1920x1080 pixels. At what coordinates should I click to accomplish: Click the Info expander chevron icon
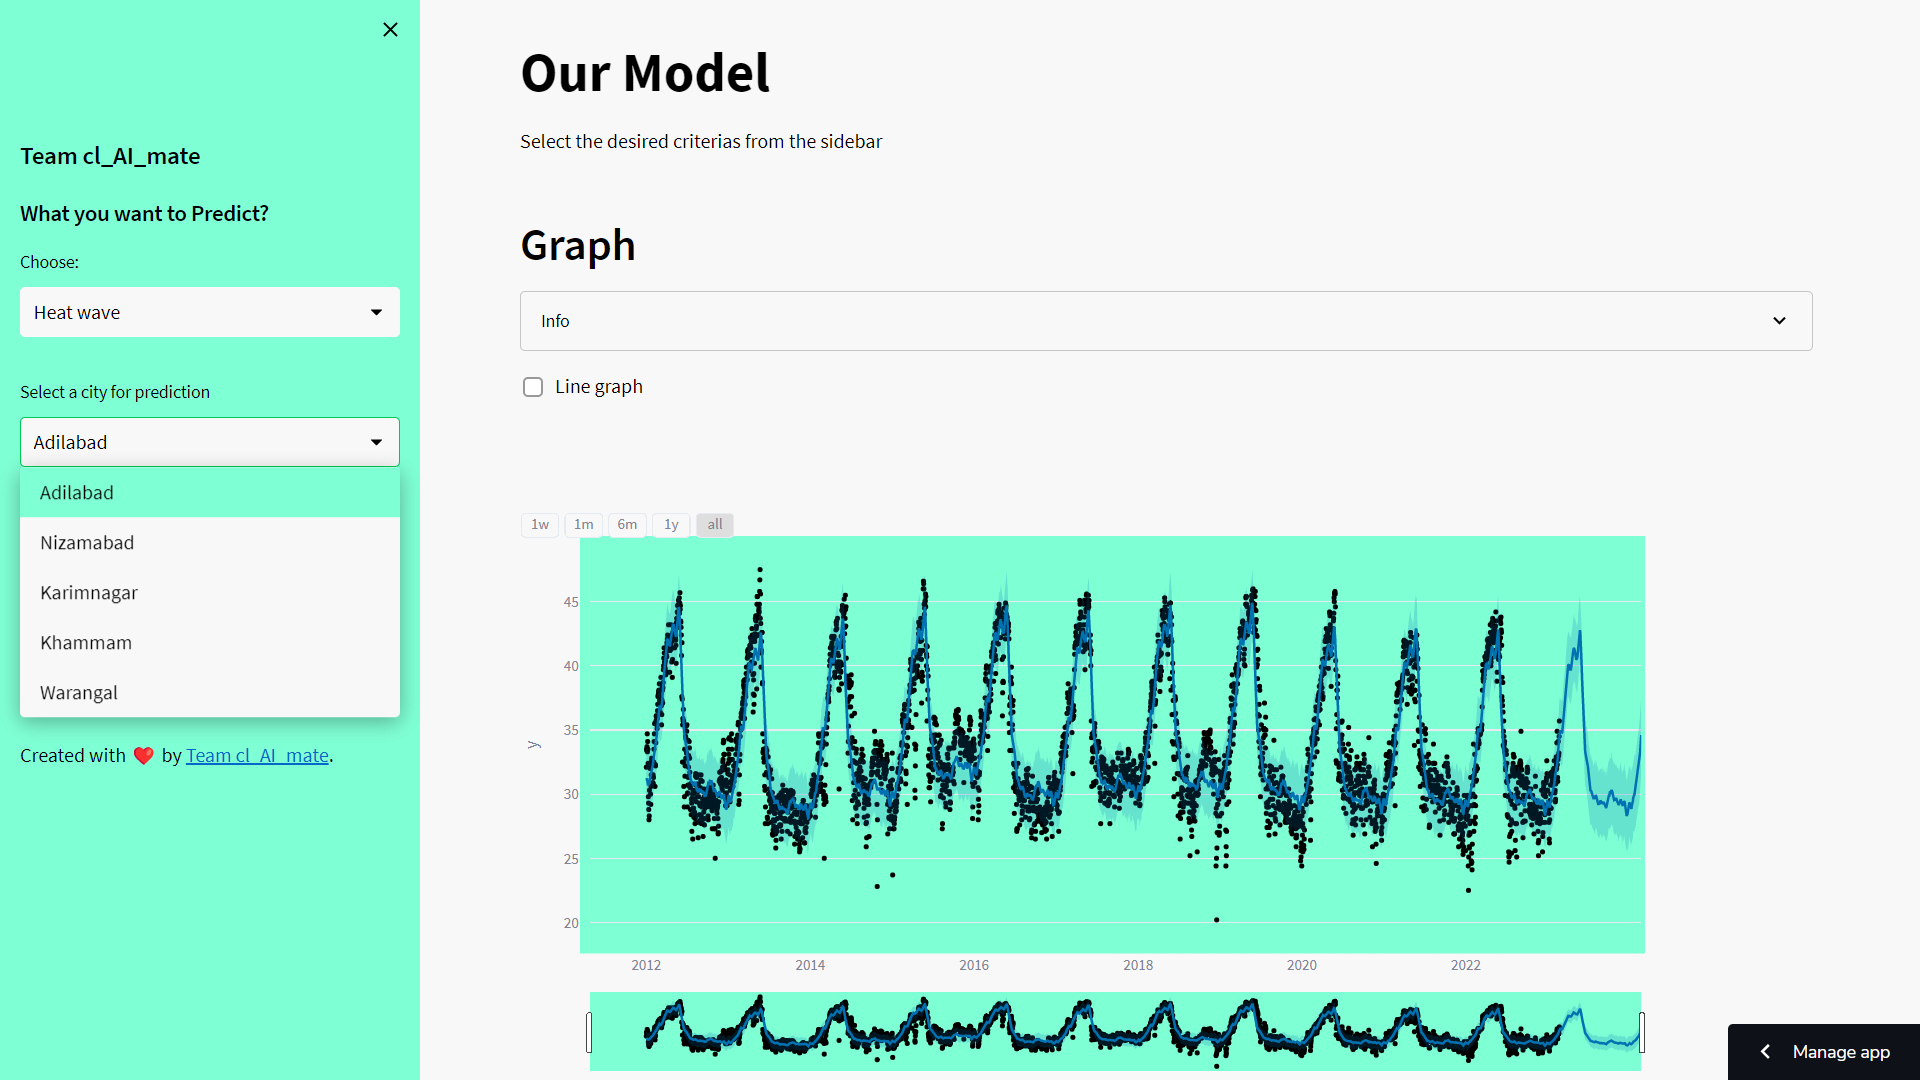click(1779, 321)
